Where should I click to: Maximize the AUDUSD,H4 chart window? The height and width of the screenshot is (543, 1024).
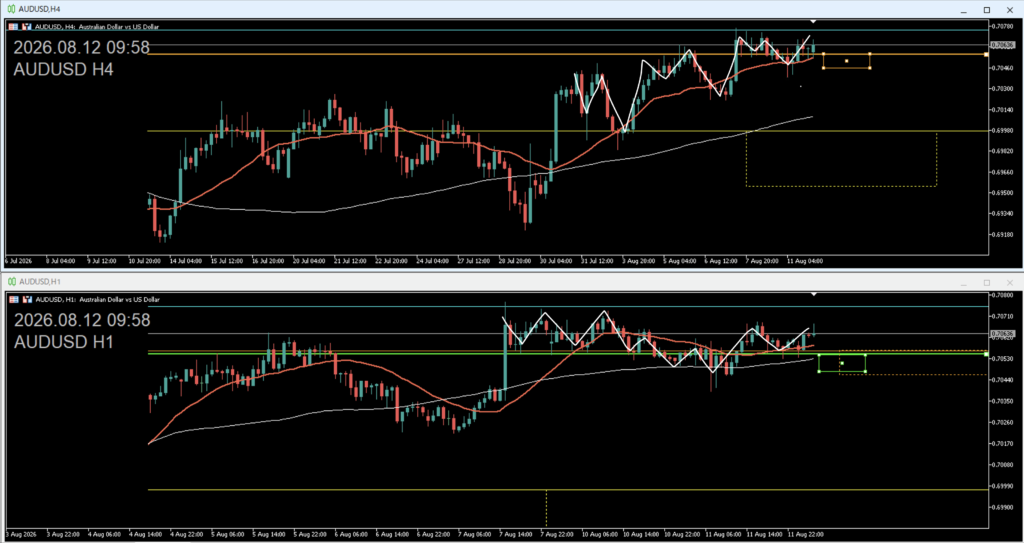pyautogui.click(x=987, y=10)
